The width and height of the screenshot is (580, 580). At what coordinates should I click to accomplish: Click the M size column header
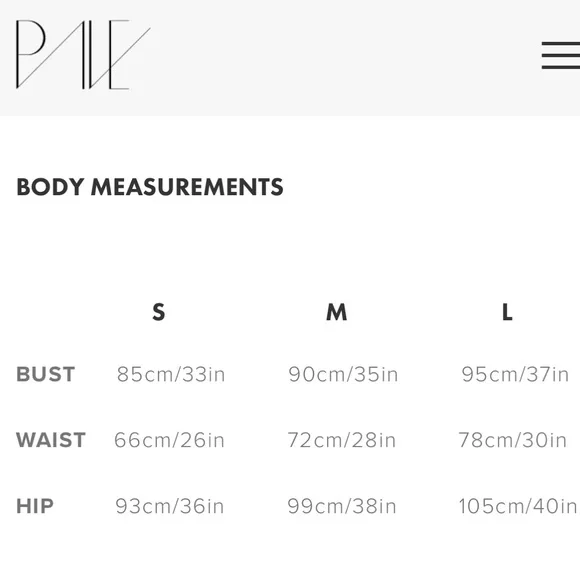337,312
